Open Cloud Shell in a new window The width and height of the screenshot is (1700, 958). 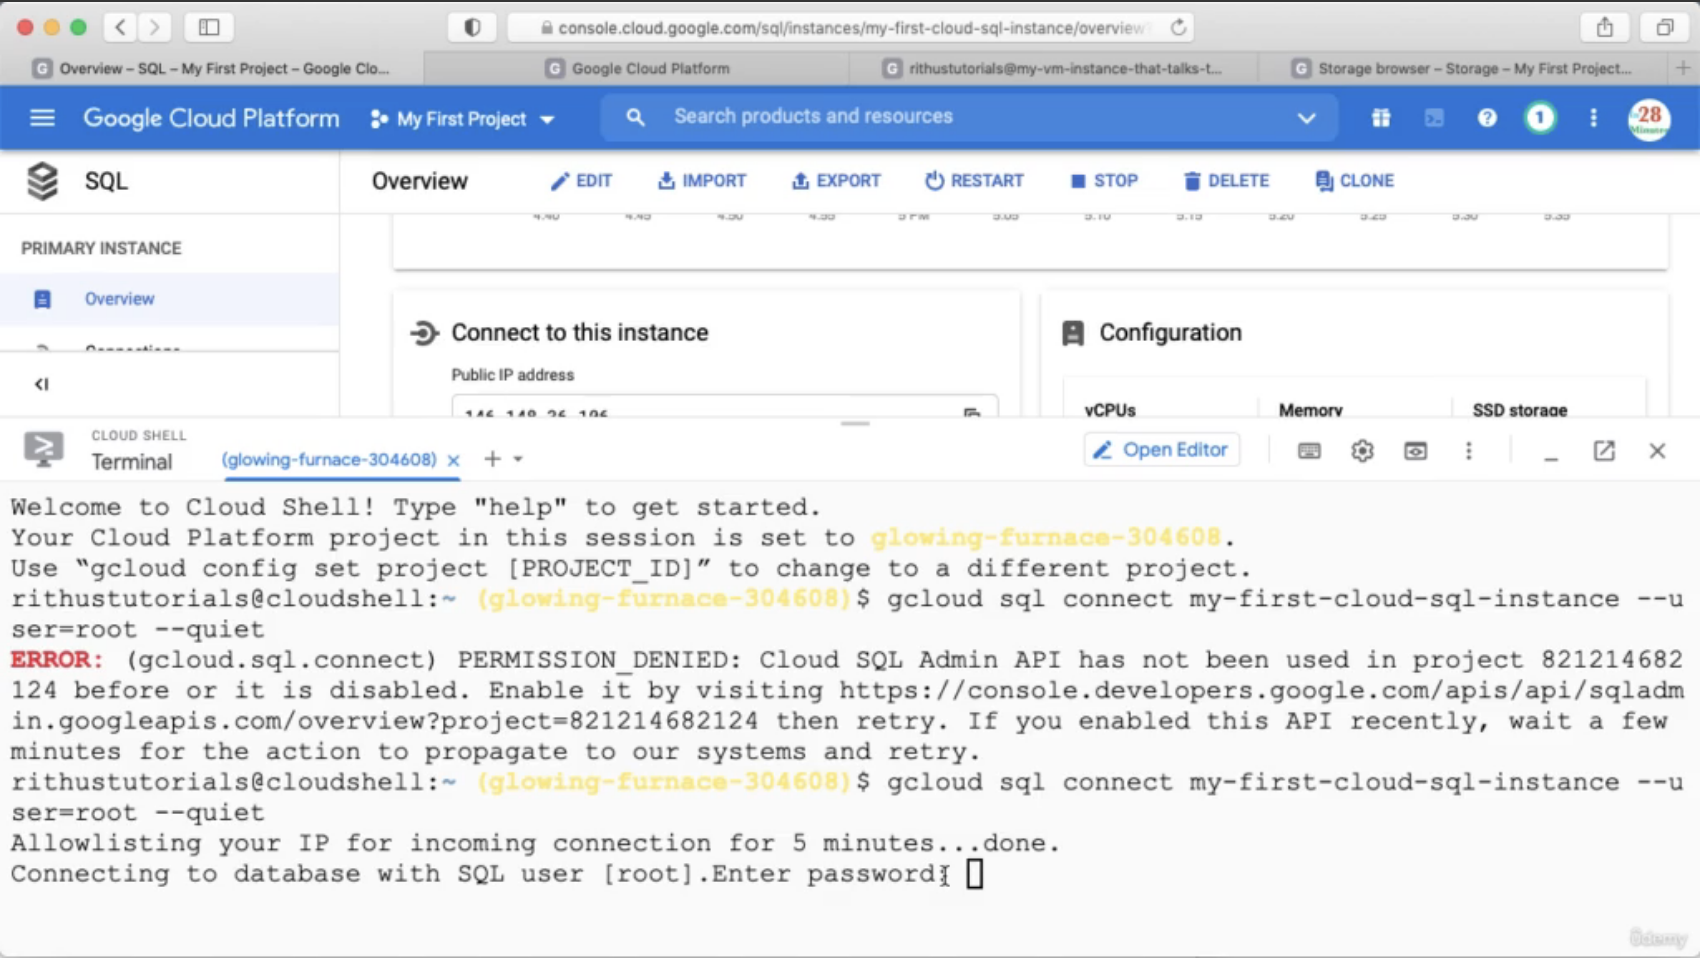(x=1604, y=451)
